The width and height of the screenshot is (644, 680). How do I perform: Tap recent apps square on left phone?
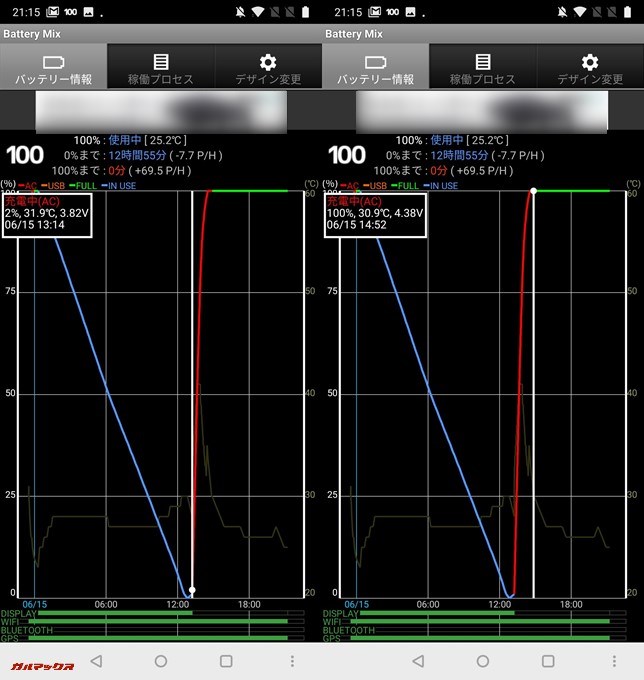click(226, 661)
